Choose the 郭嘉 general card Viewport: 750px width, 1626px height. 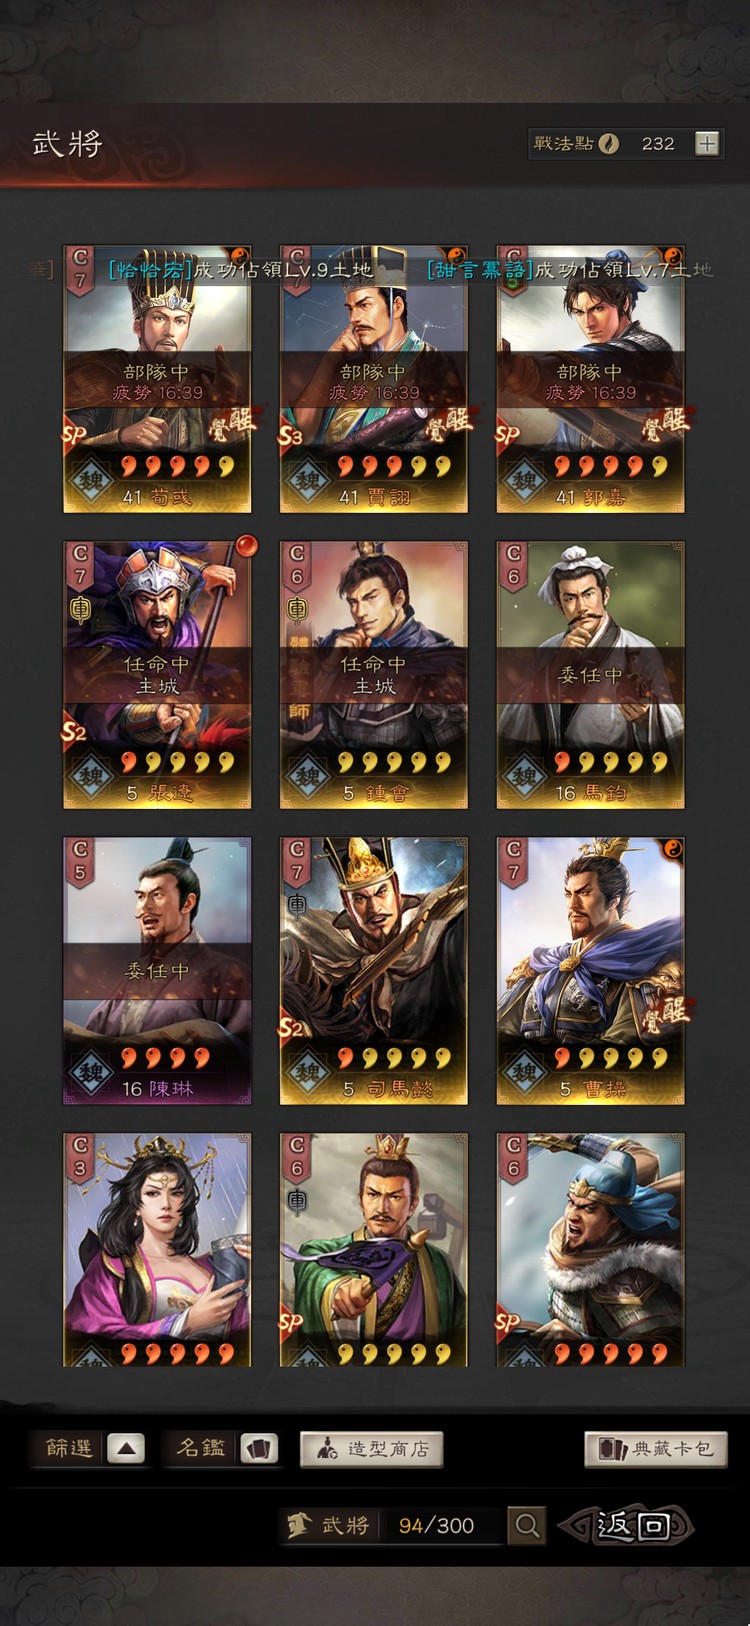pyautogui.click(x=591, y=379)
